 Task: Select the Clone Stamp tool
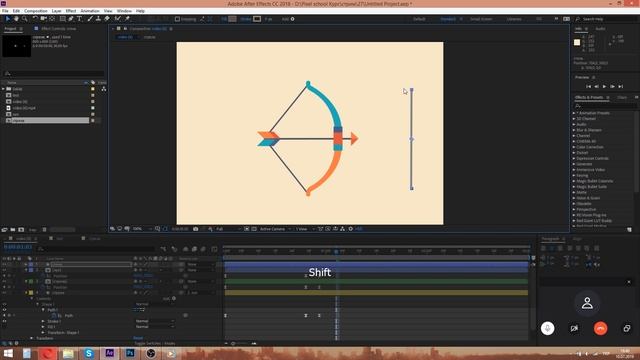(x=98, y=19)
